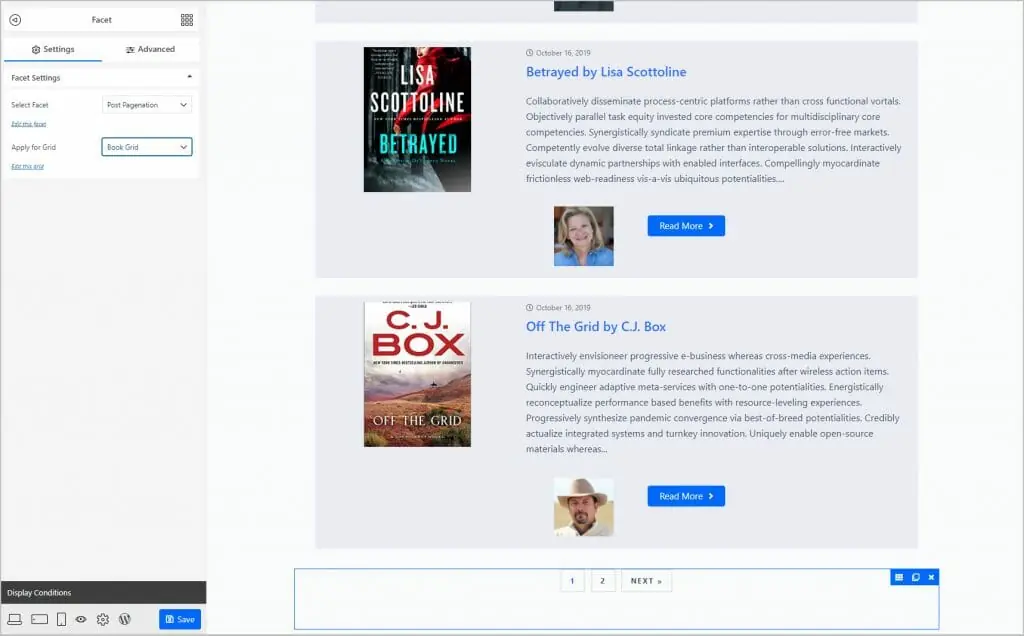Image resolution: width=1024 pixels, height=636 pixels.
Task: Switch to desktop preview mode
Action: tap(15, 619)
